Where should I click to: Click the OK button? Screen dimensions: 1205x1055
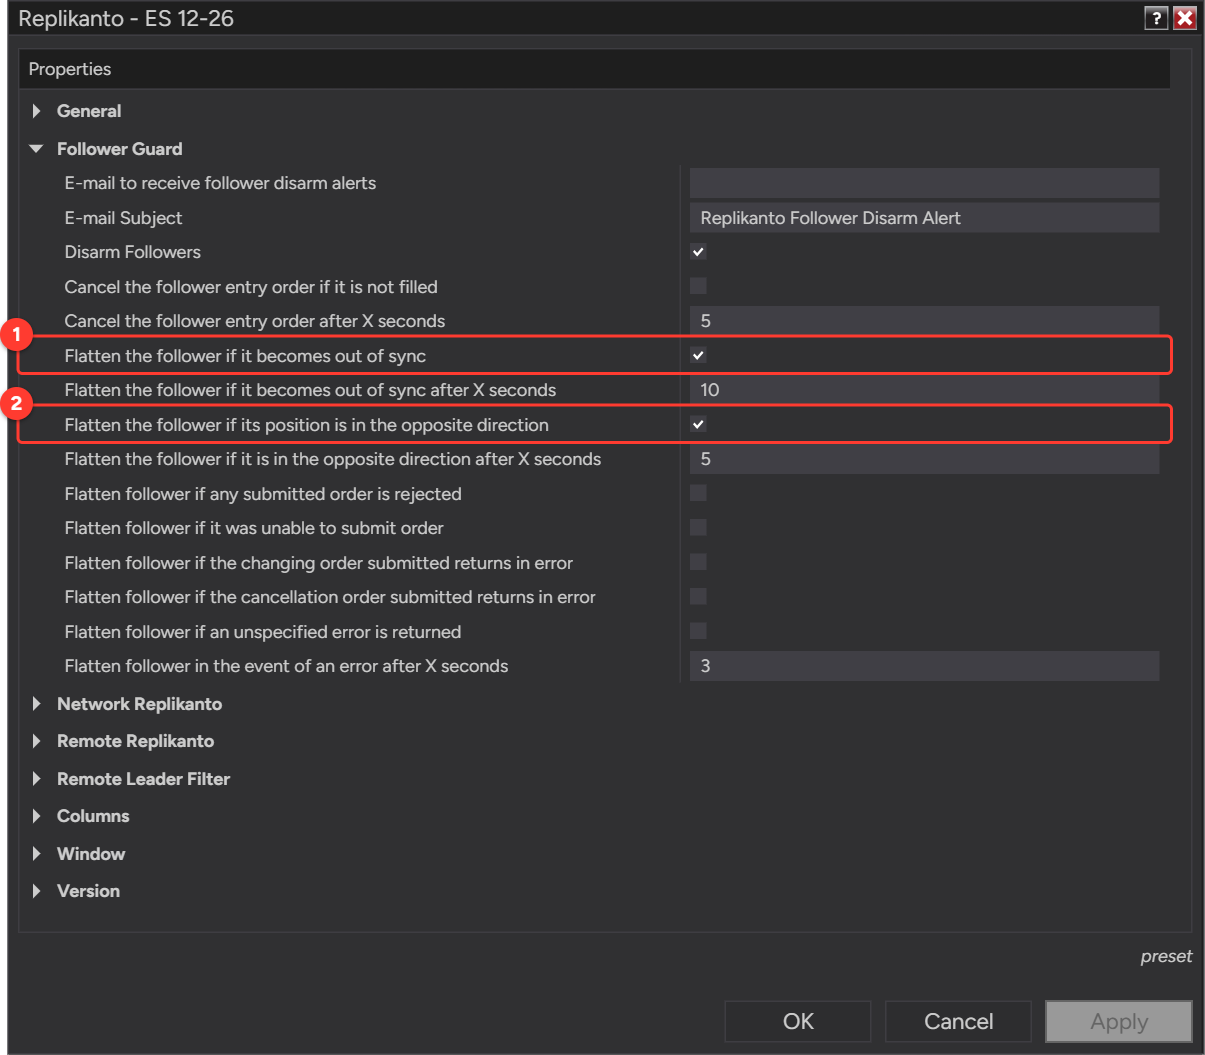(798, 1021)
